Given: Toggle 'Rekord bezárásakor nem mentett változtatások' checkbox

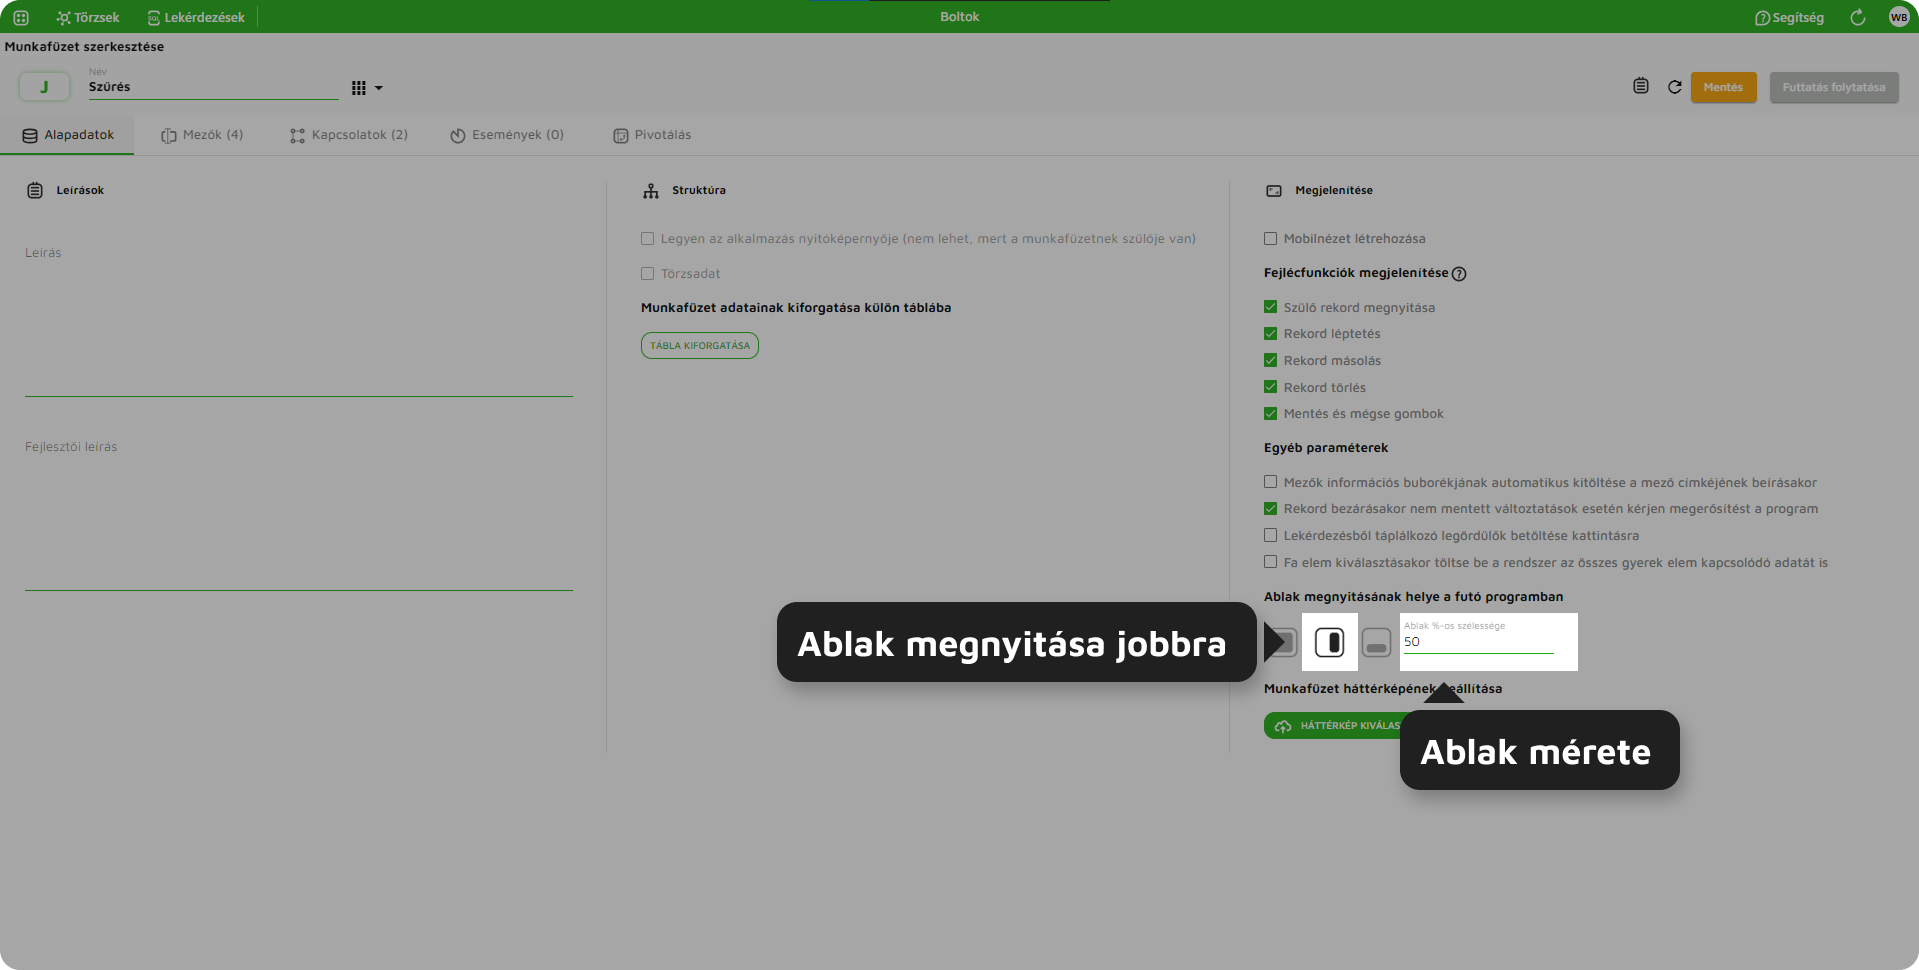Looking at the screenshot, I should 1270,509.
